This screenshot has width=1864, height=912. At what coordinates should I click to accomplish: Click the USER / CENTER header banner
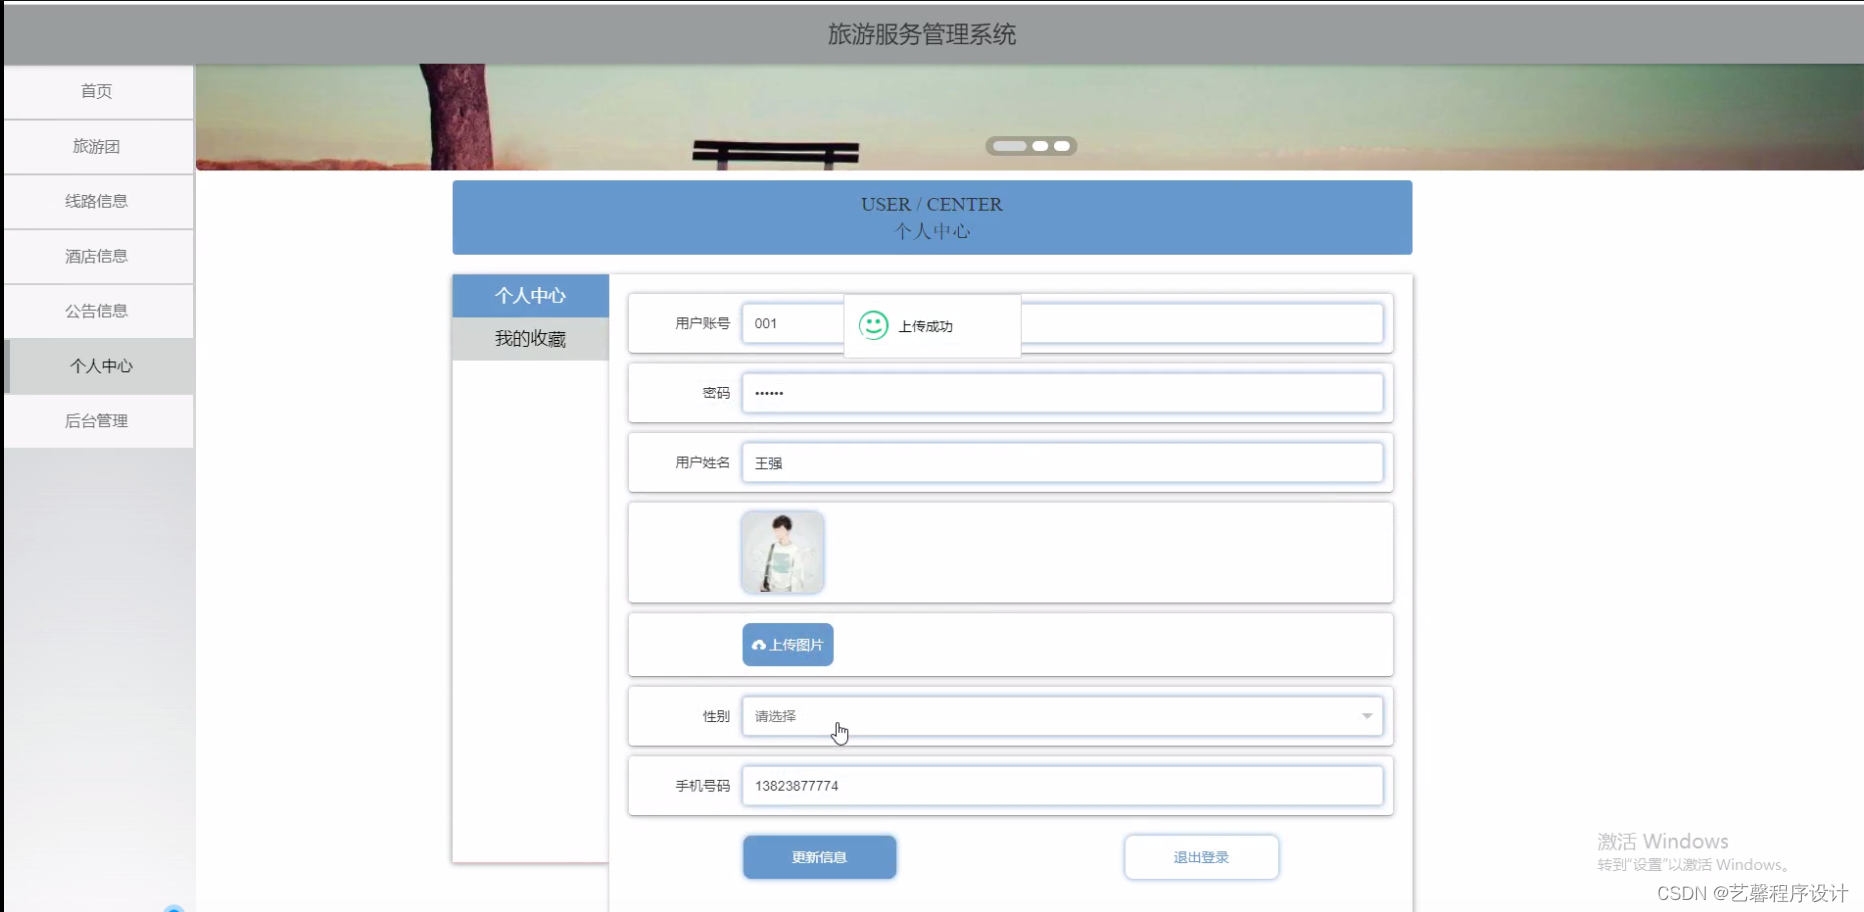pos(931,217)
